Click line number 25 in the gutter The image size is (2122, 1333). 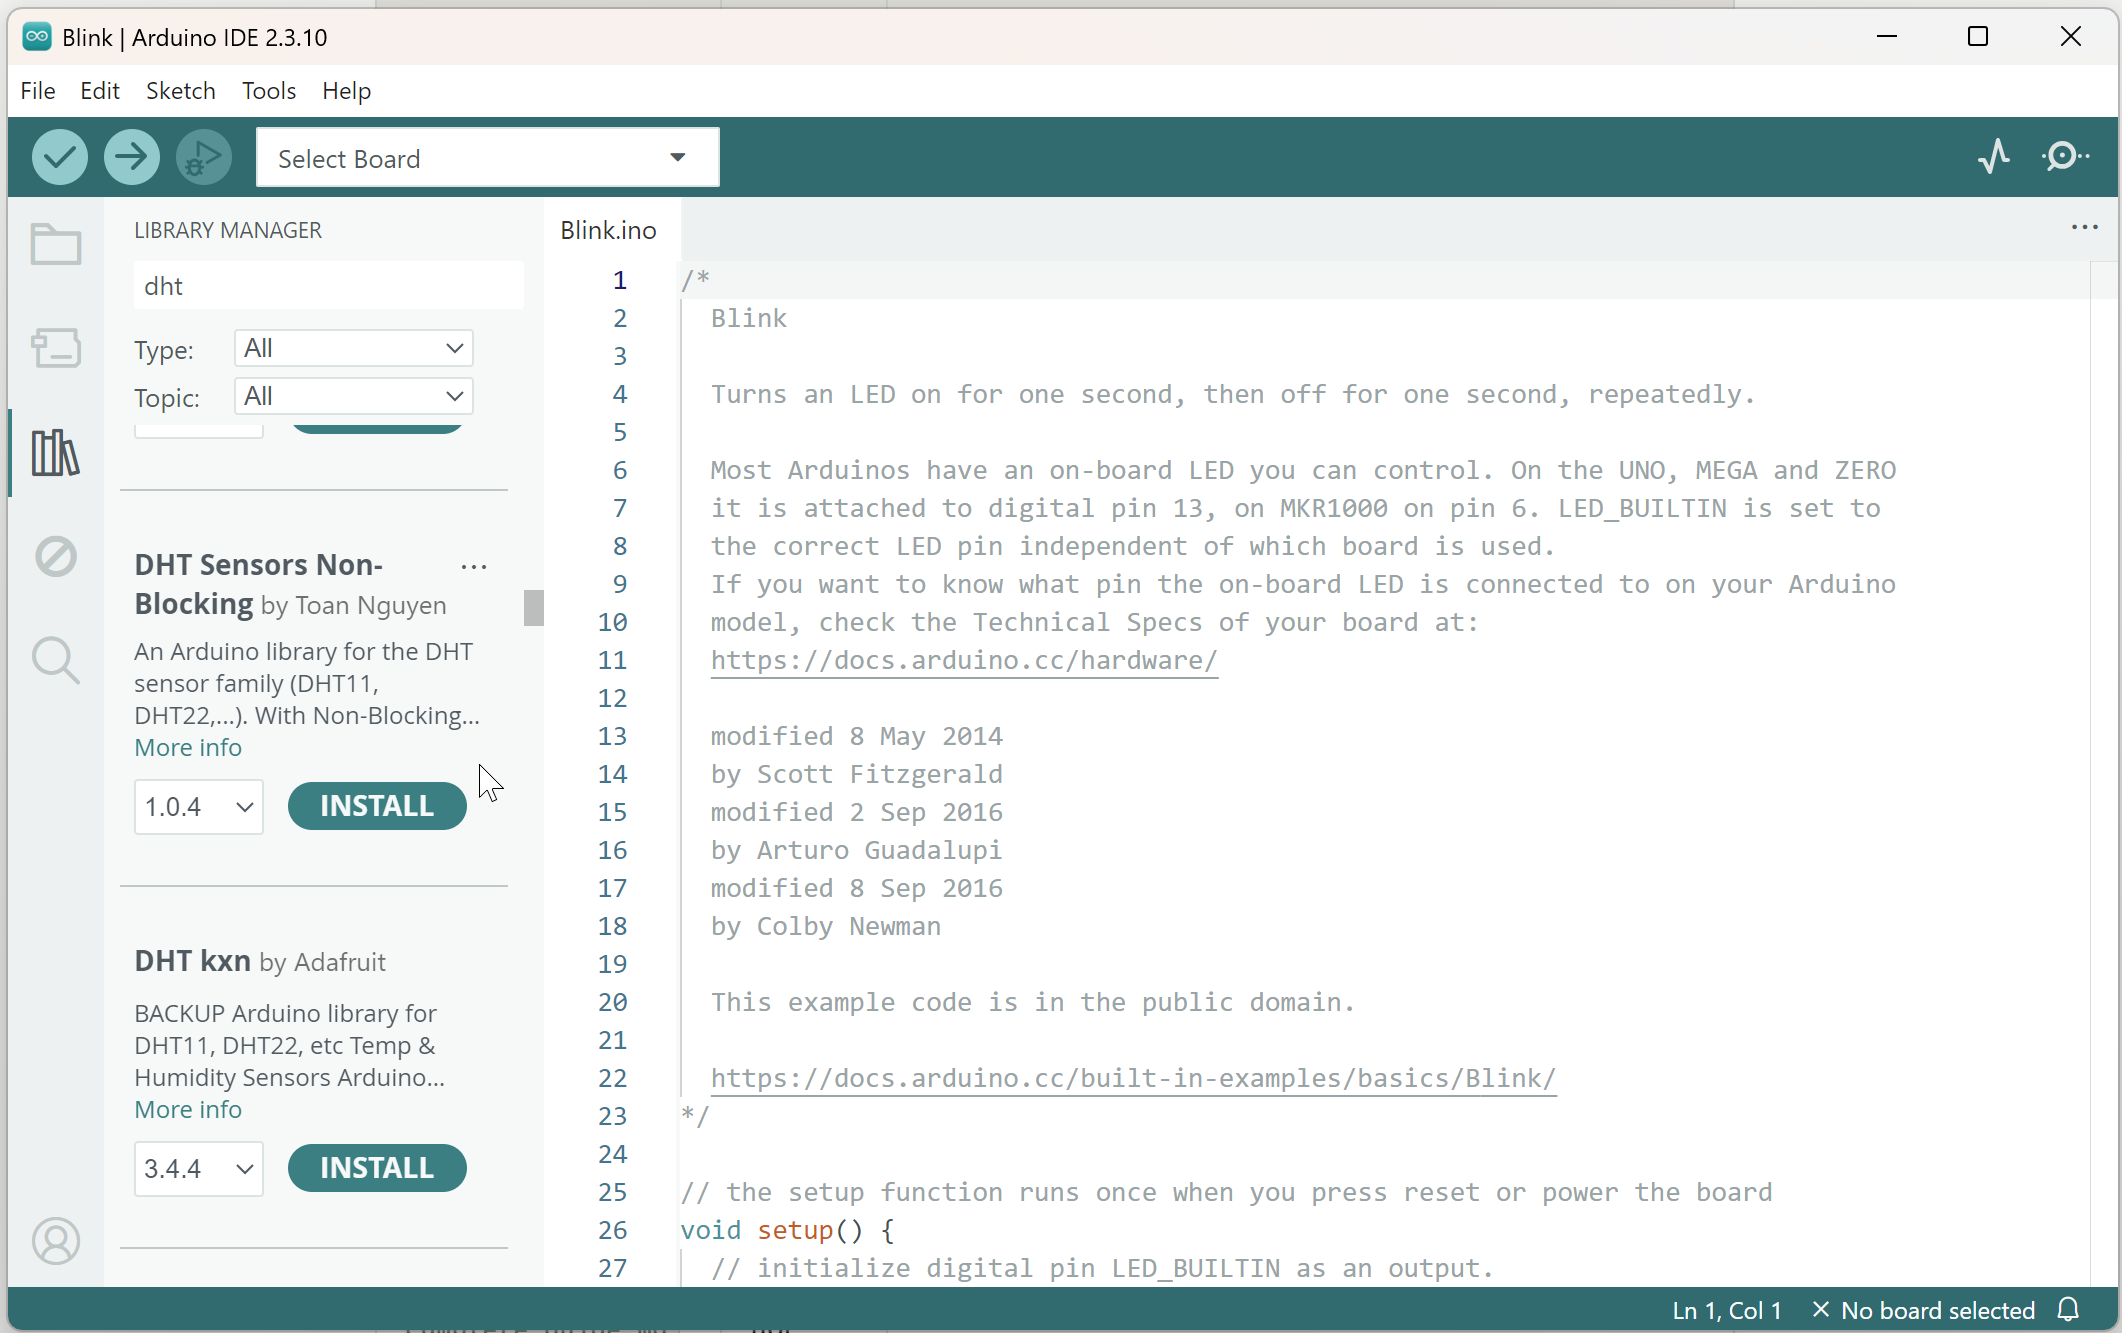click(612, 1193)
